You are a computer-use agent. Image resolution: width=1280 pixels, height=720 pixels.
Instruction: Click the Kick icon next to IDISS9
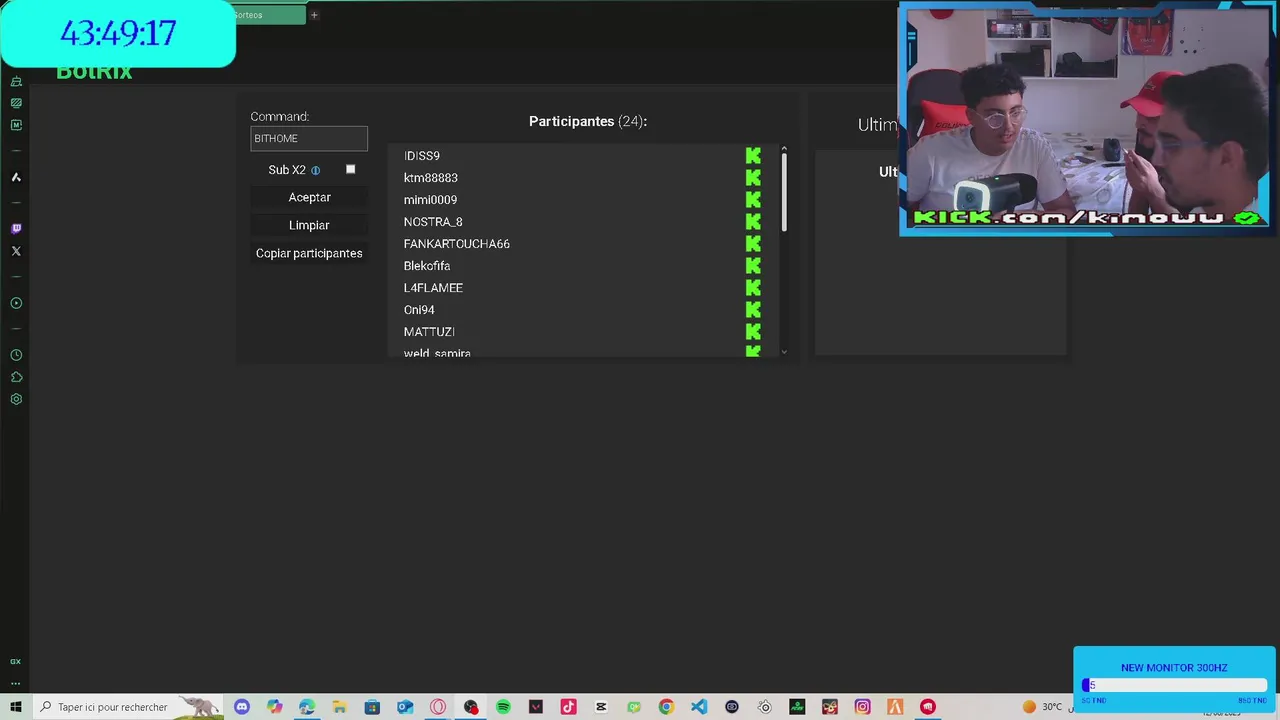pyautogui.click(x=753, y=156)
